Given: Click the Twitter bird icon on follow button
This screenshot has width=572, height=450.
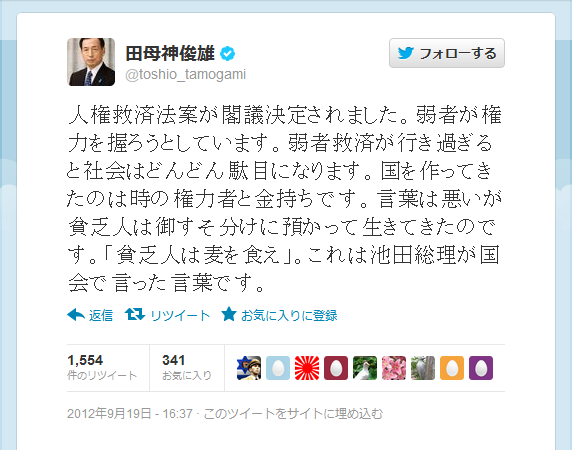Looking at the screenshot, I should click(x=406, y=53).
